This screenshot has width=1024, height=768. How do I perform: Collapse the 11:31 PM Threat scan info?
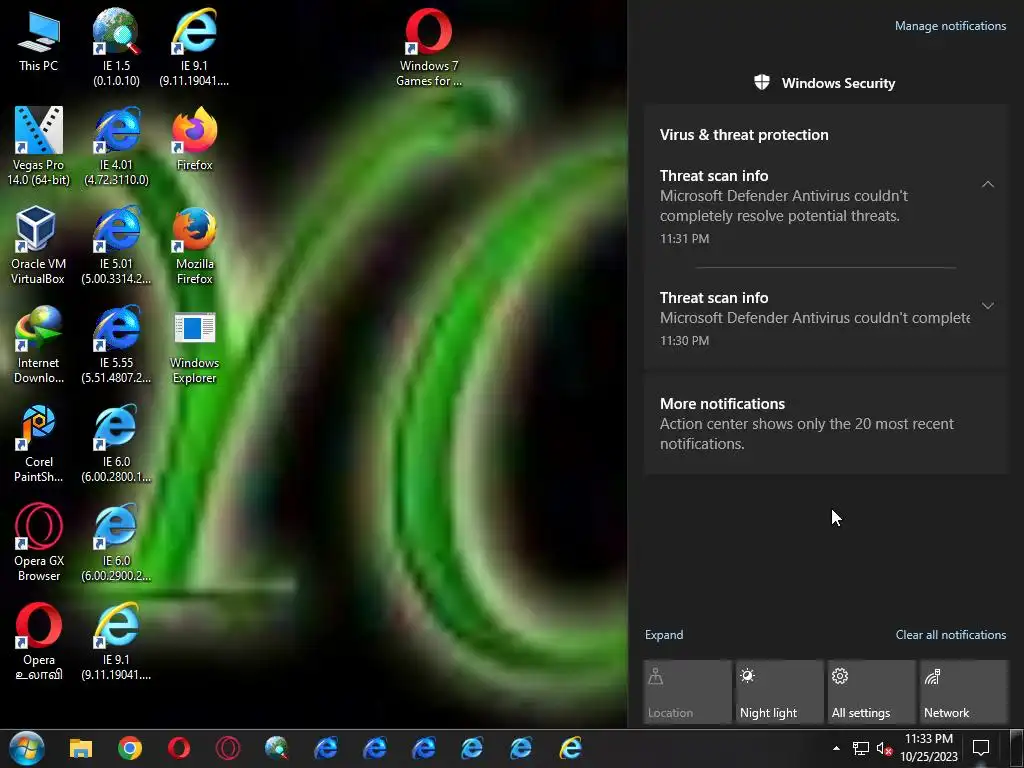(987, 184)
